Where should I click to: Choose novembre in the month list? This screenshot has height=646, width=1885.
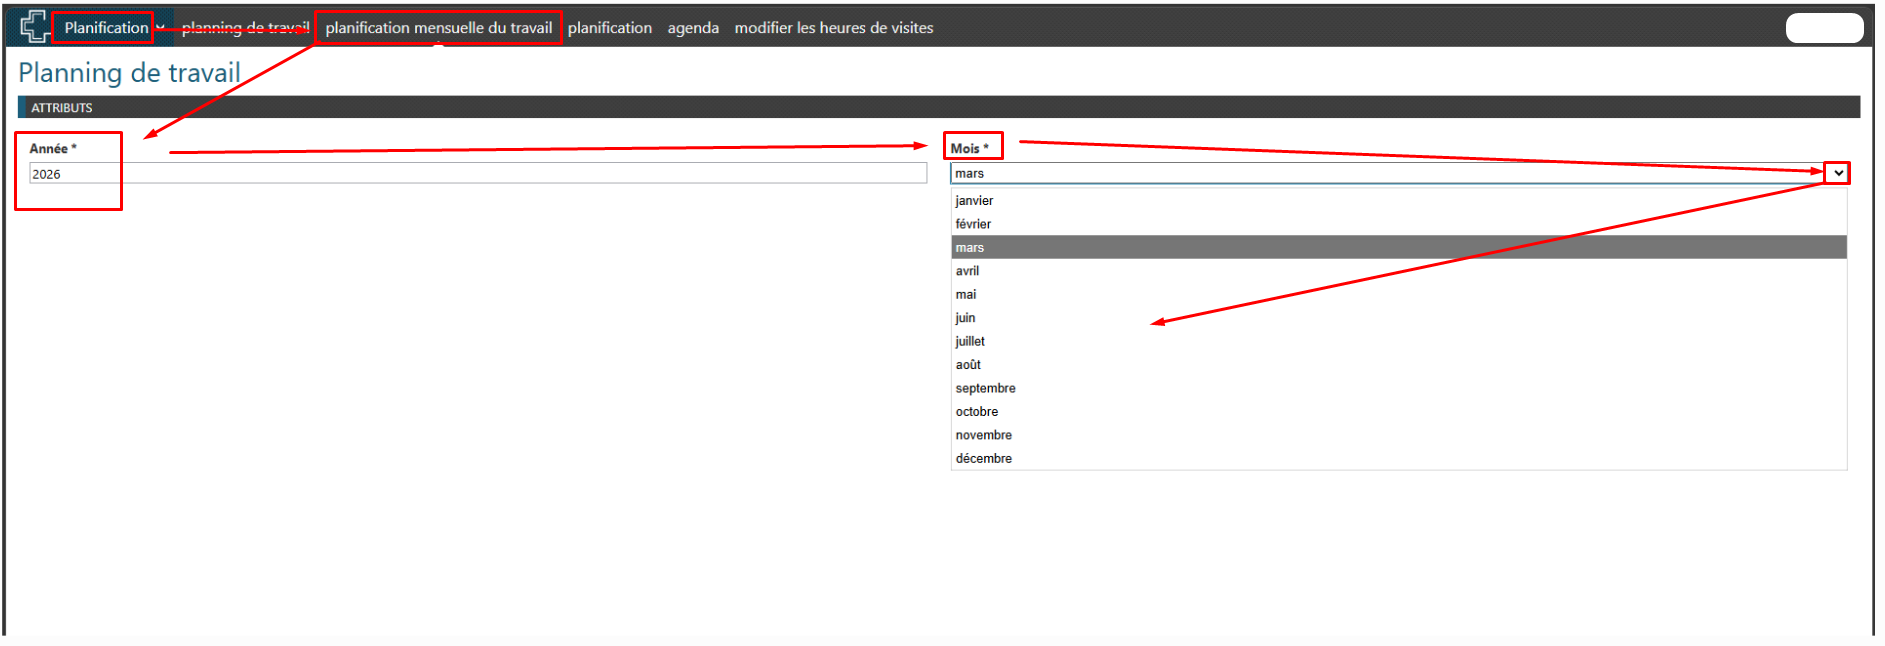pos(1398,435)
